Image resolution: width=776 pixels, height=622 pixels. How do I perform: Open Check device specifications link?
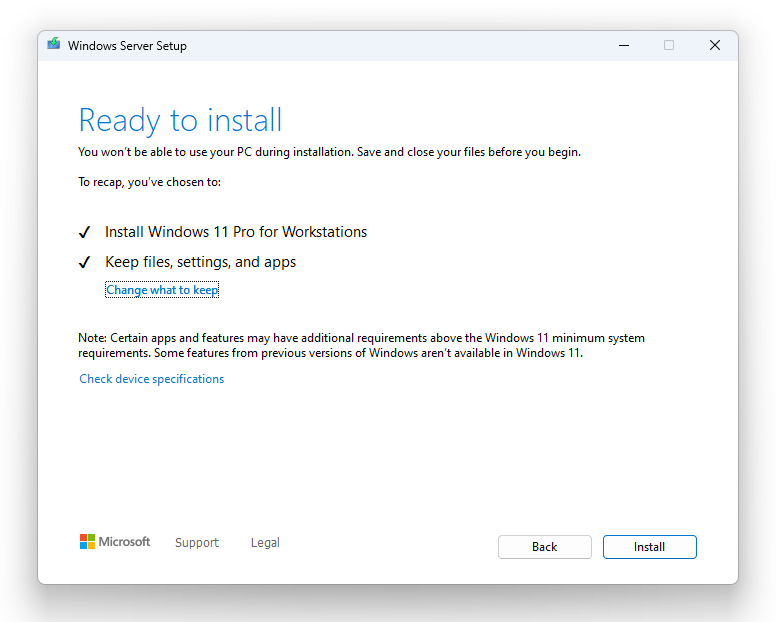151,379
